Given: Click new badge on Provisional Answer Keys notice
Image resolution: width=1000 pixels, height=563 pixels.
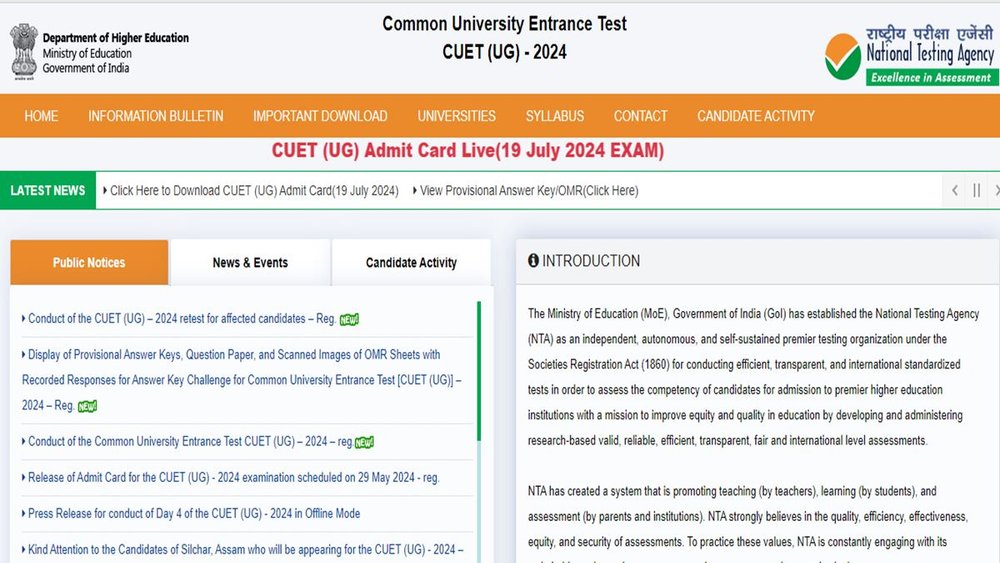Looking at the screenshot, I should [87, 406].
